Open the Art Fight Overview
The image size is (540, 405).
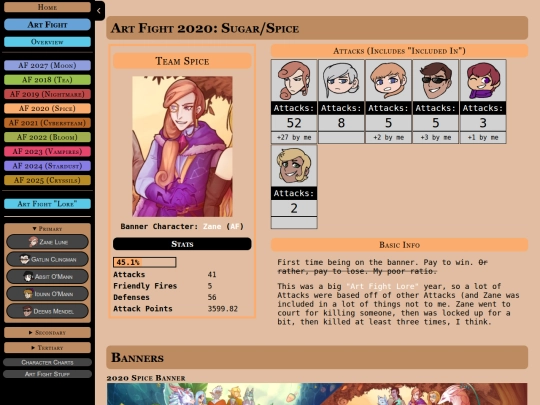click(x=48, y=42)
